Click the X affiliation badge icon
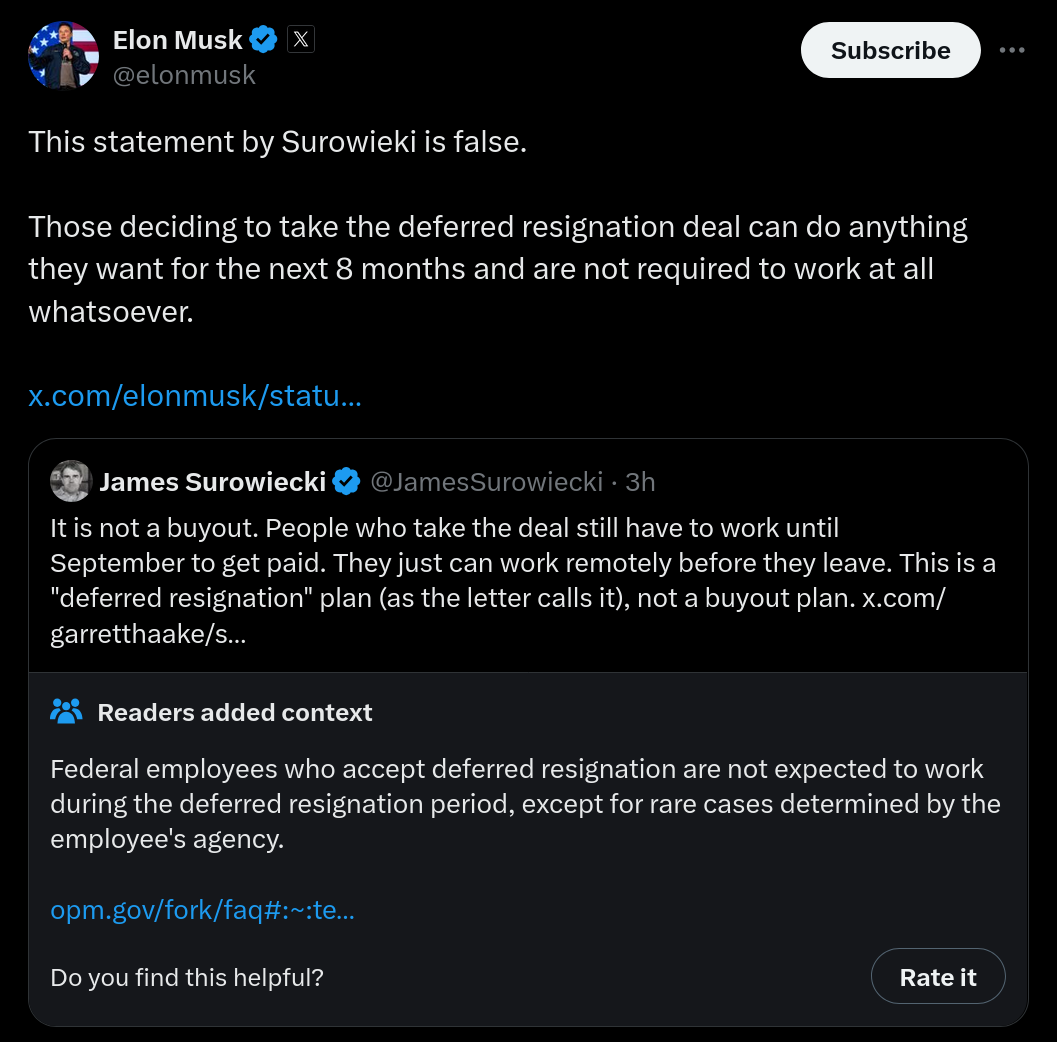This screenshot has width=1057, height=1042. [x=301, y=40]
